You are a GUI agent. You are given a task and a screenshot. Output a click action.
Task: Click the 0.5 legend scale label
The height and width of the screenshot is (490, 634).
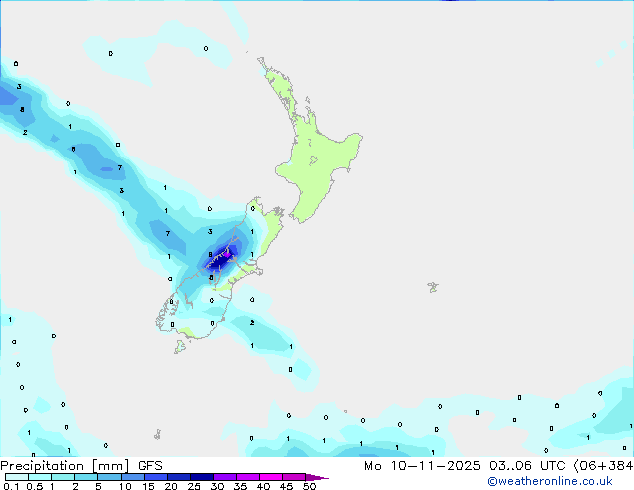tap(34, 486)
